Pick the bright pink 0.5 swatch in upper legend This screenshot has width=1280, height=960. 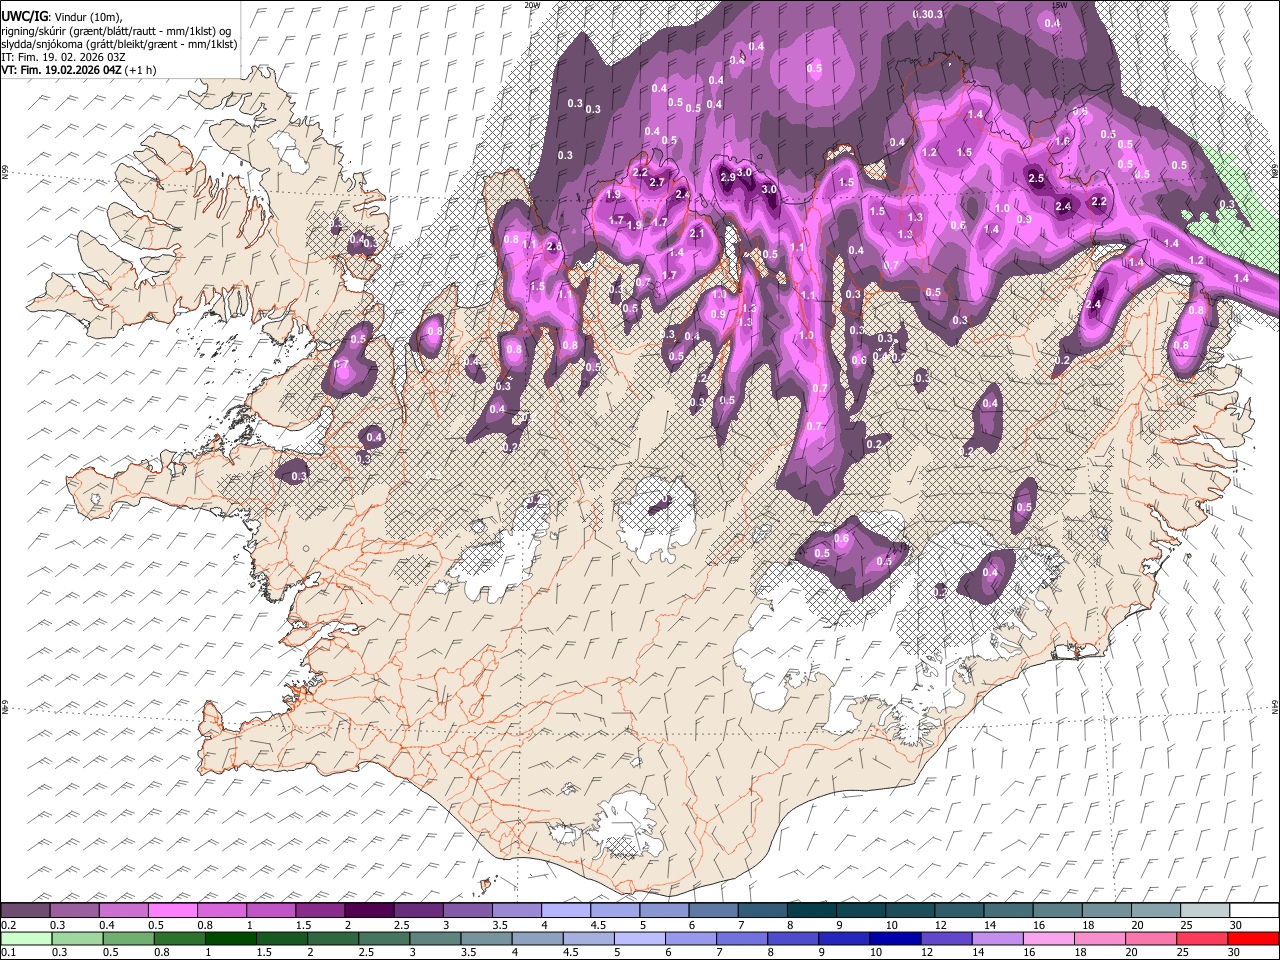coord(172,911)
